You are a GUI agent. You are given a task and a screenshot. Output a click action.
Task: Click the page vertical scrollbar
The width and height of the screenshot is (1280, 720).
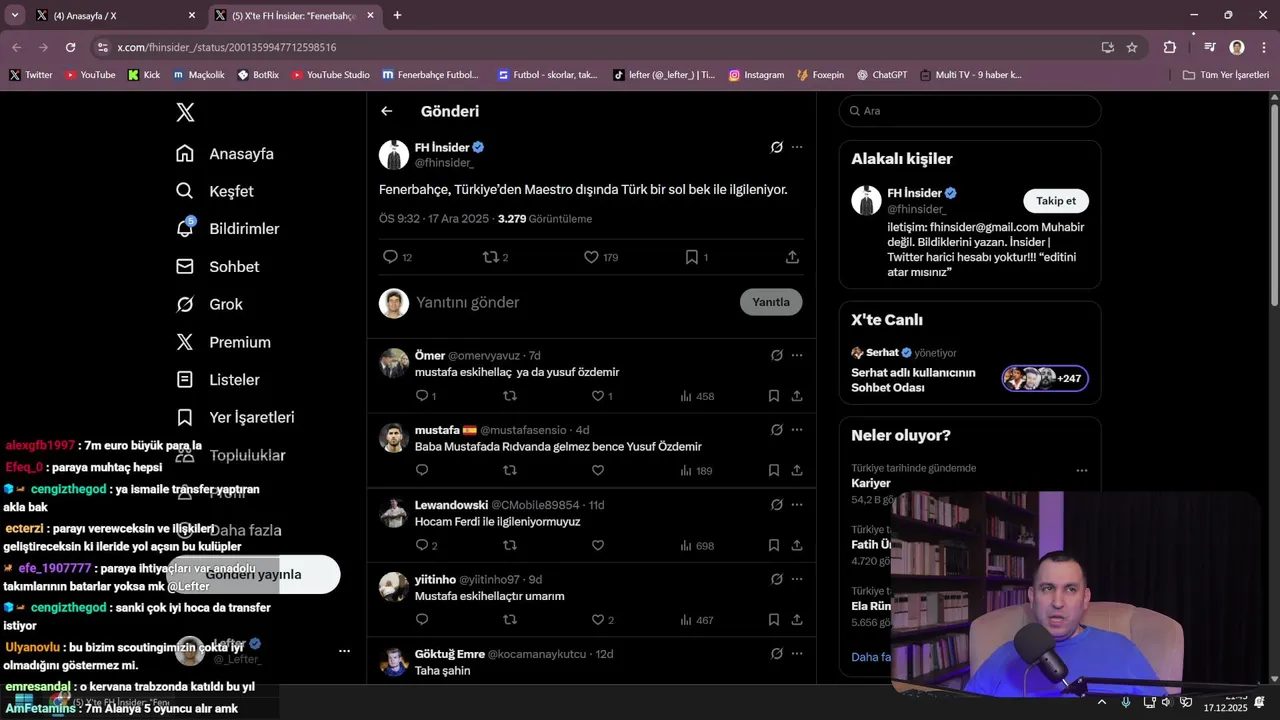point(1274,205)
